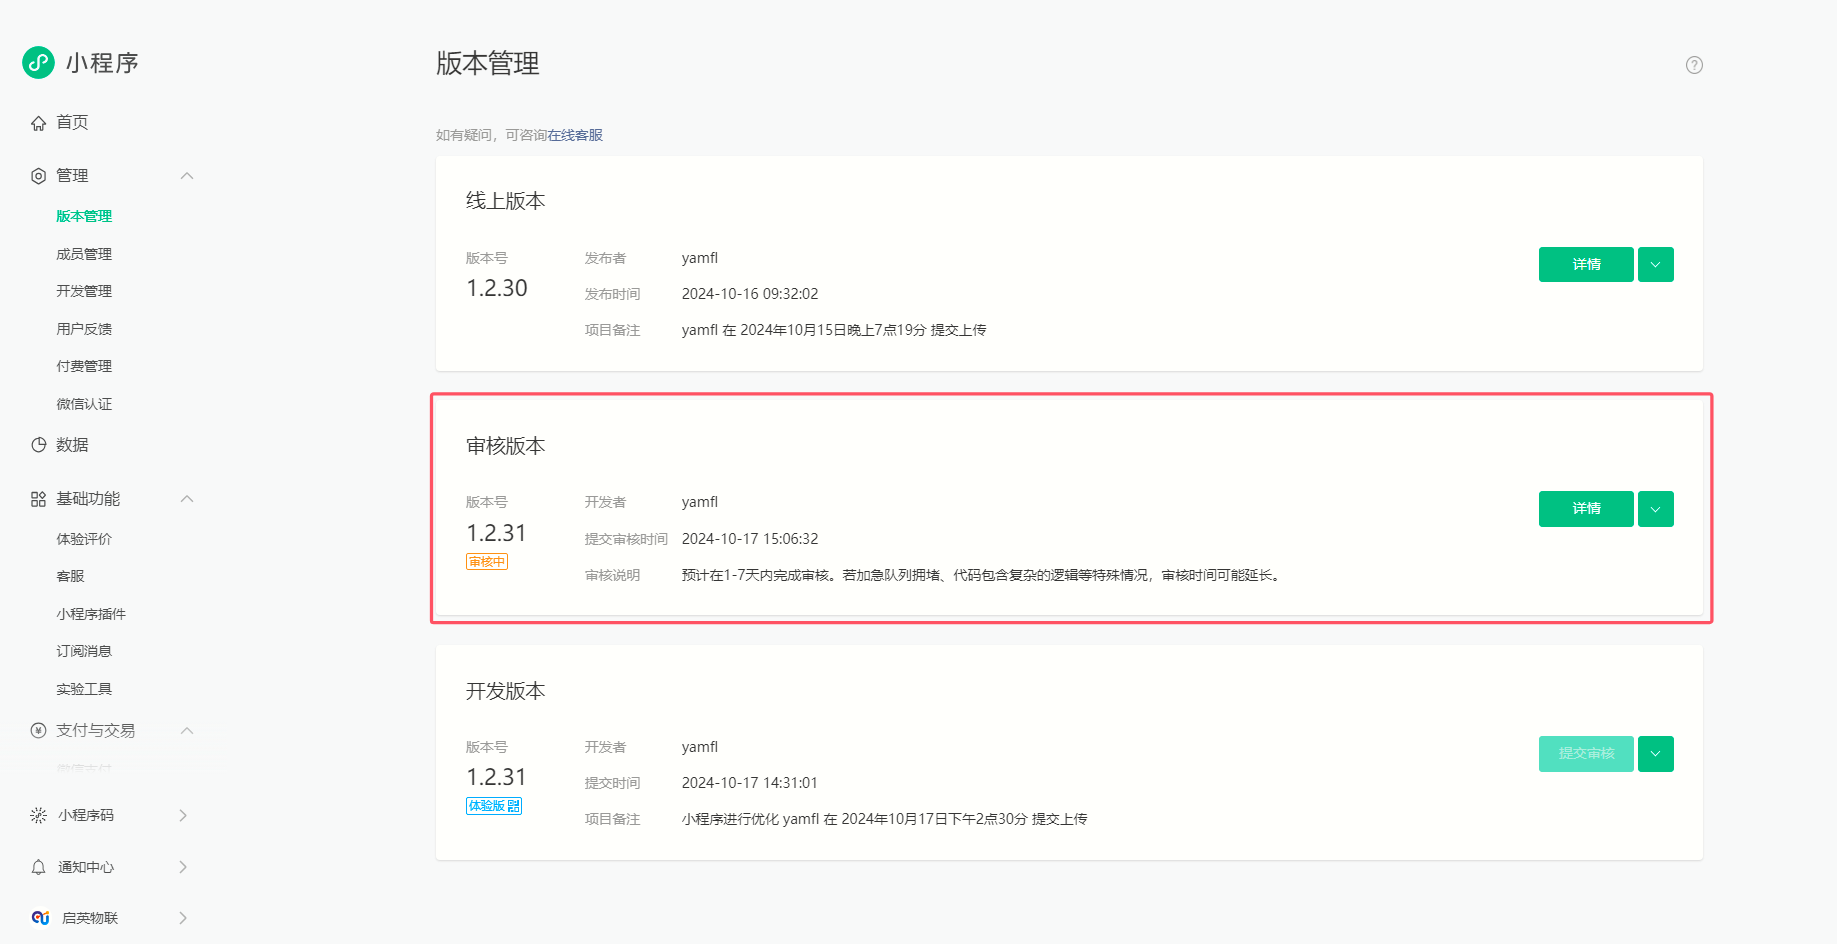
Task: Open dropdown next to 提交审核 button
Action: [x=1656, y=754]
